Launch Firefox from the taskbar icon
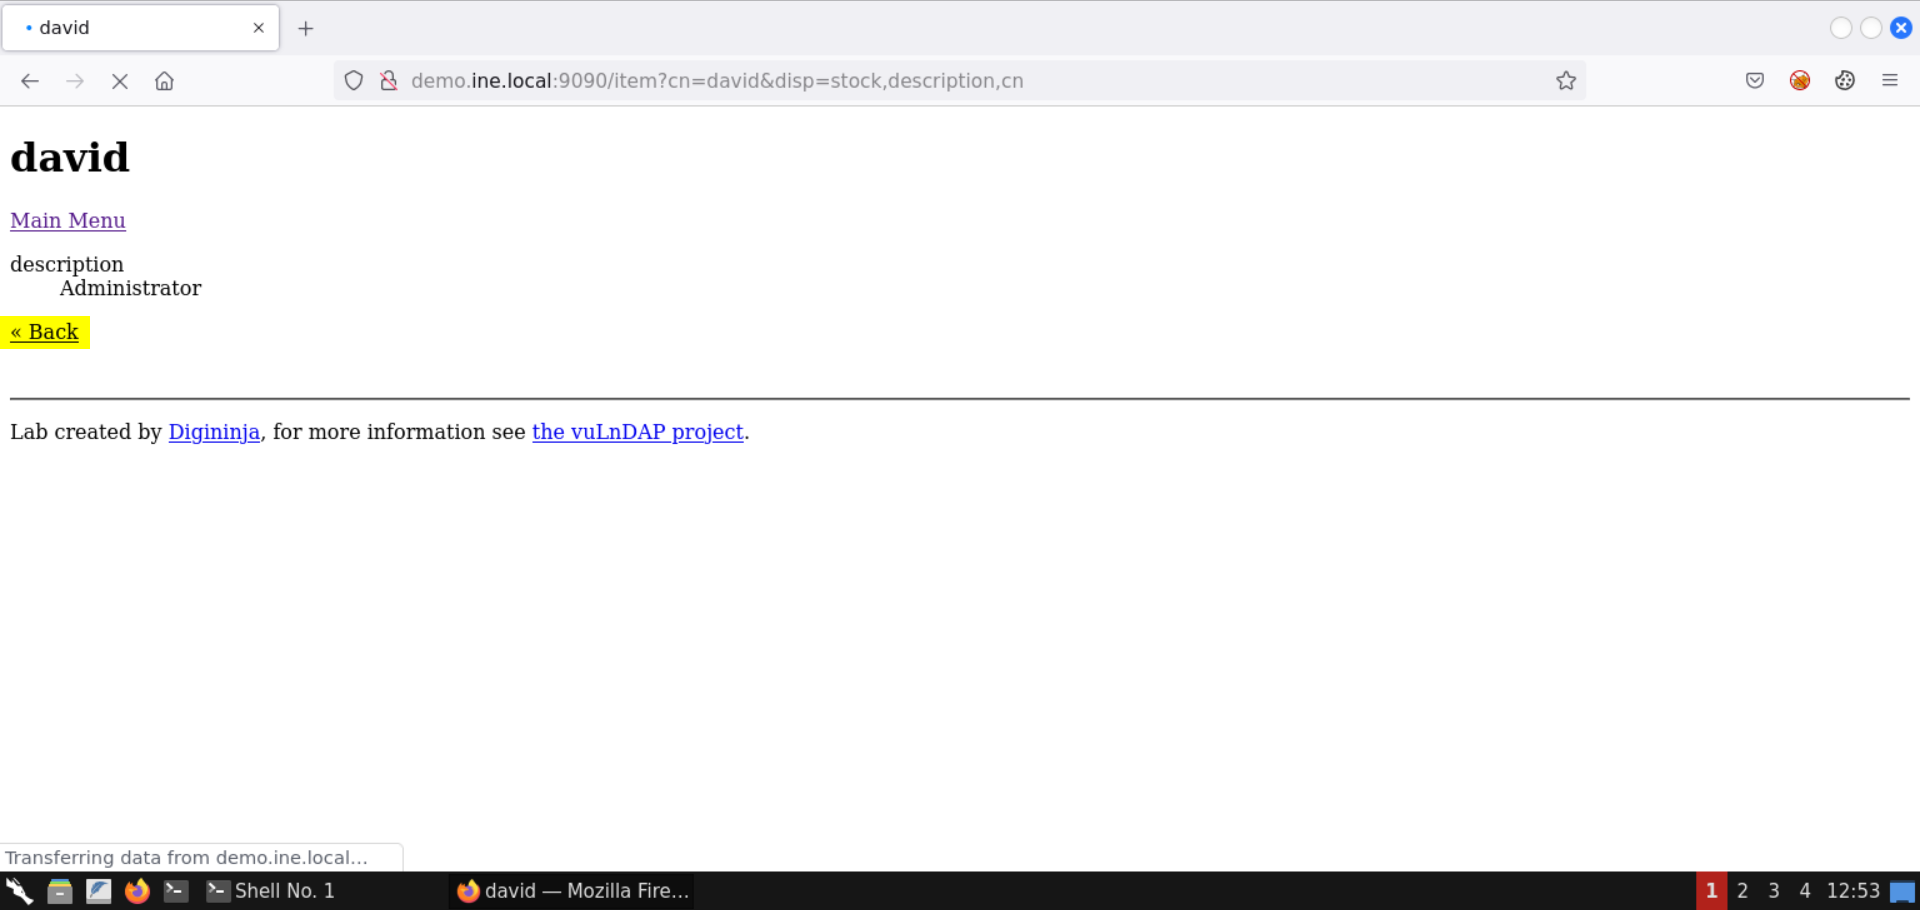 [x=137, y=891]
